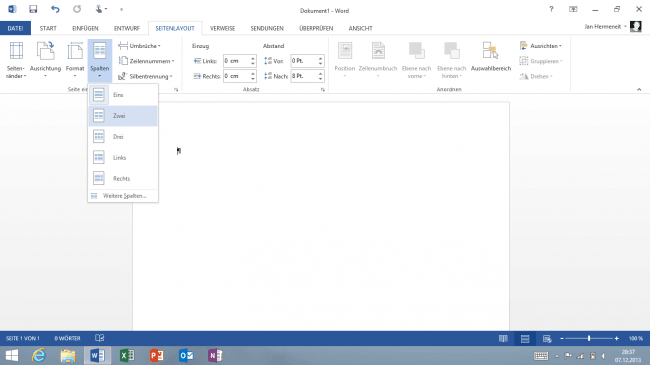Click the Nach spacing stepper arrows
This screenshot has height=365, width=650.
320,76
